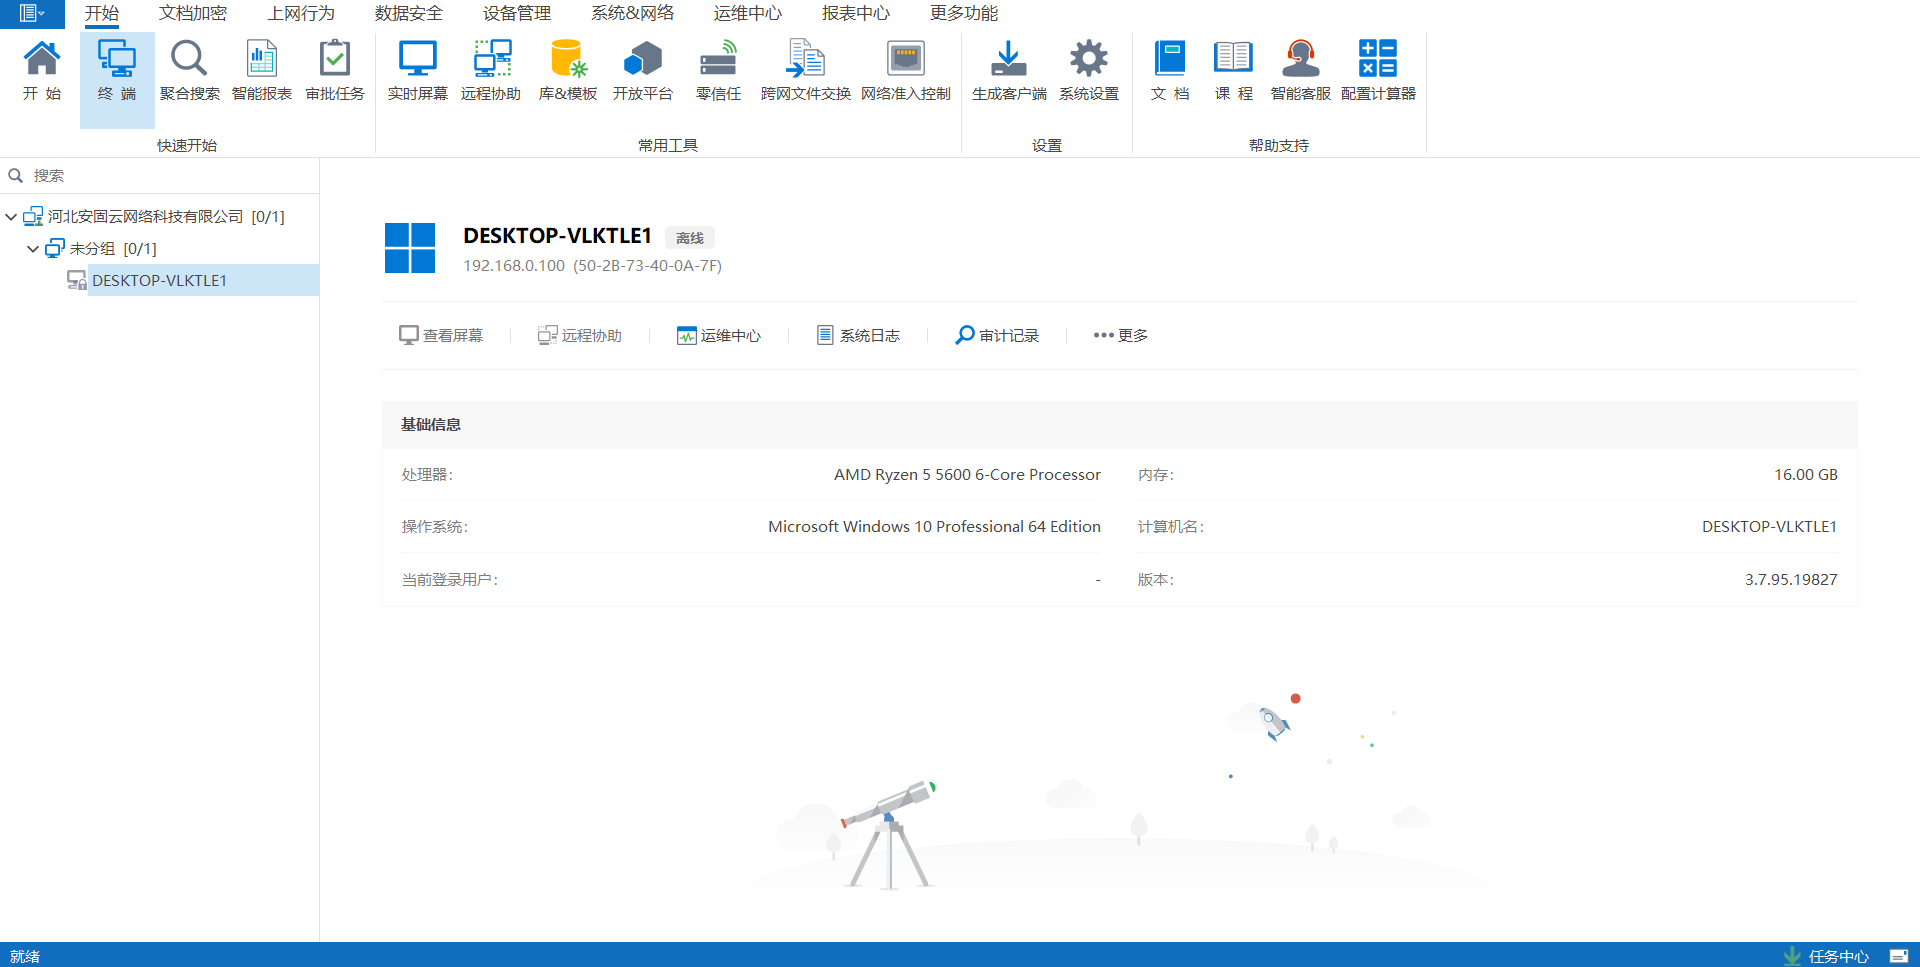1920x967 pixels.
Task: Click 远程协助 in device action bar
Action: click(580, 336)
